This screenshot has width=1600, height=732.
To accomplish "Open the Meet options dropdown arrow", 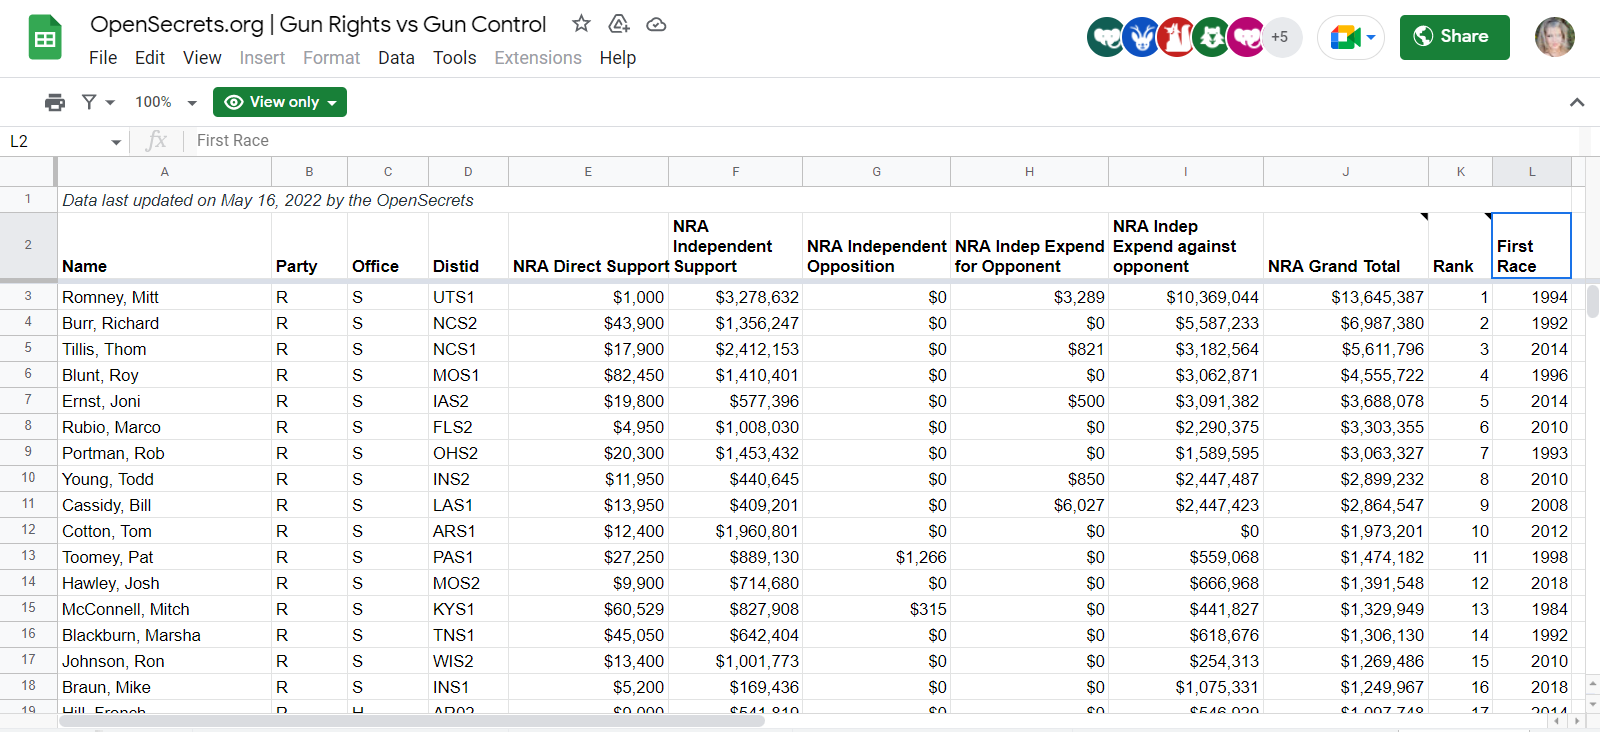I will [1371, 37].
